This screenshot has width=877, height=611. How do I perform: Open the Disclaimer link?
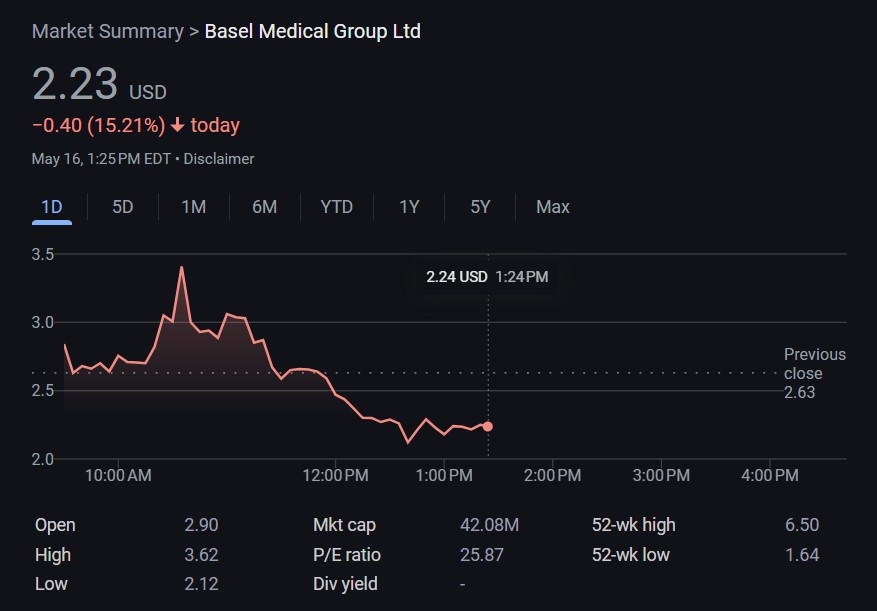(219, 159)
